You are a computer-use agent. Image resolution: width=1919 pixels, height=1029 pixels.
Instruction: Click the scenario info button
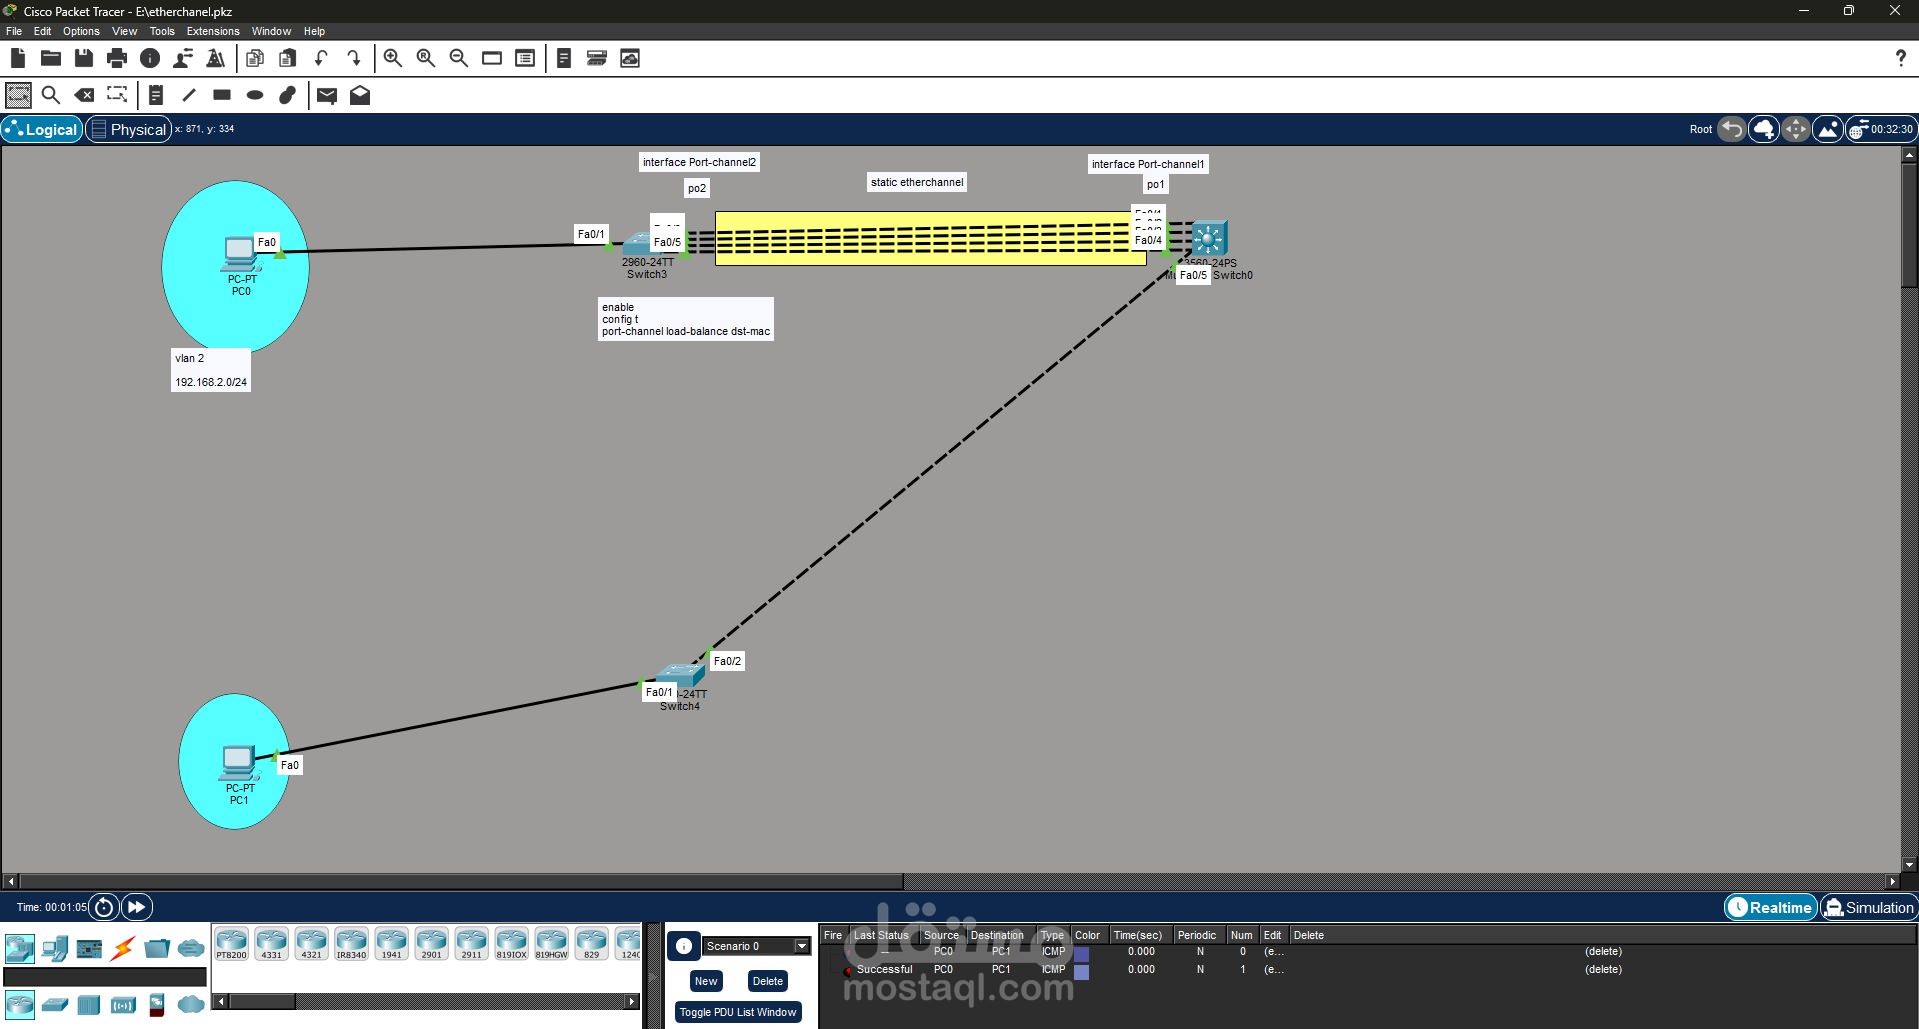(x=684, y=946)
